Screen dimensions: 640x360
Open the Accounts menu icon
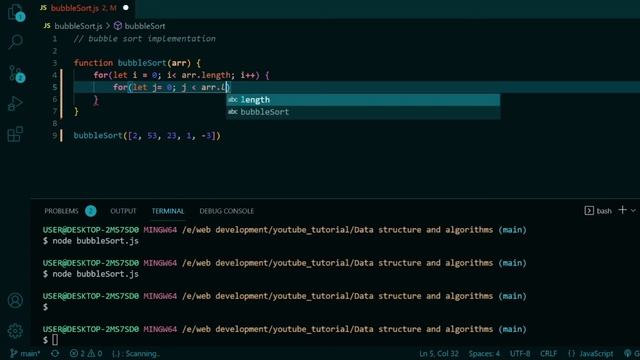click(x=16, y=300)
